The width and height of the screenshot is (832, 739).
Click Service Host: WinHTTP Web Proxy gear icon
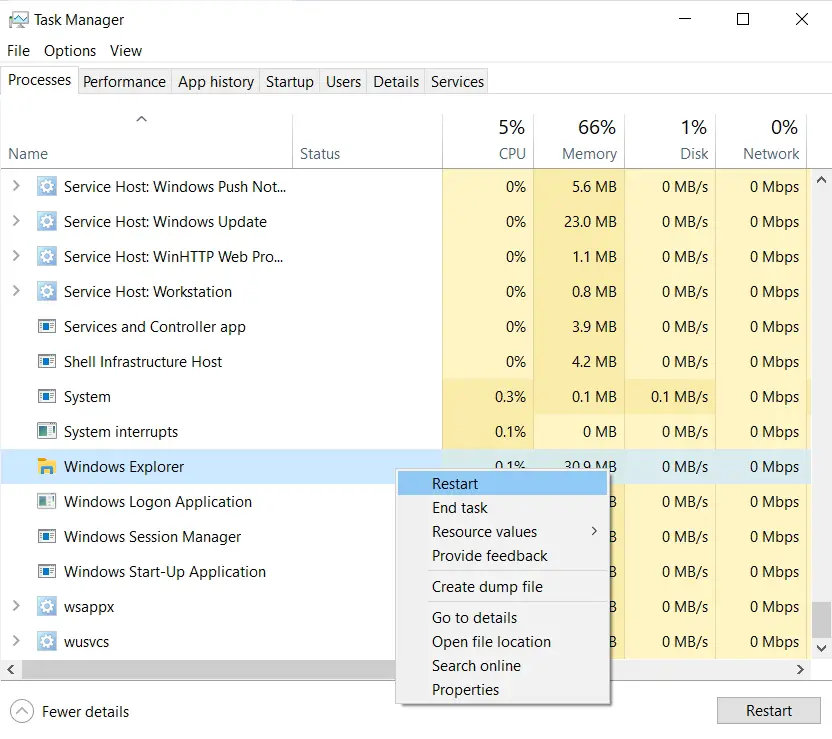pyautogui.click(x=47, y=257)
